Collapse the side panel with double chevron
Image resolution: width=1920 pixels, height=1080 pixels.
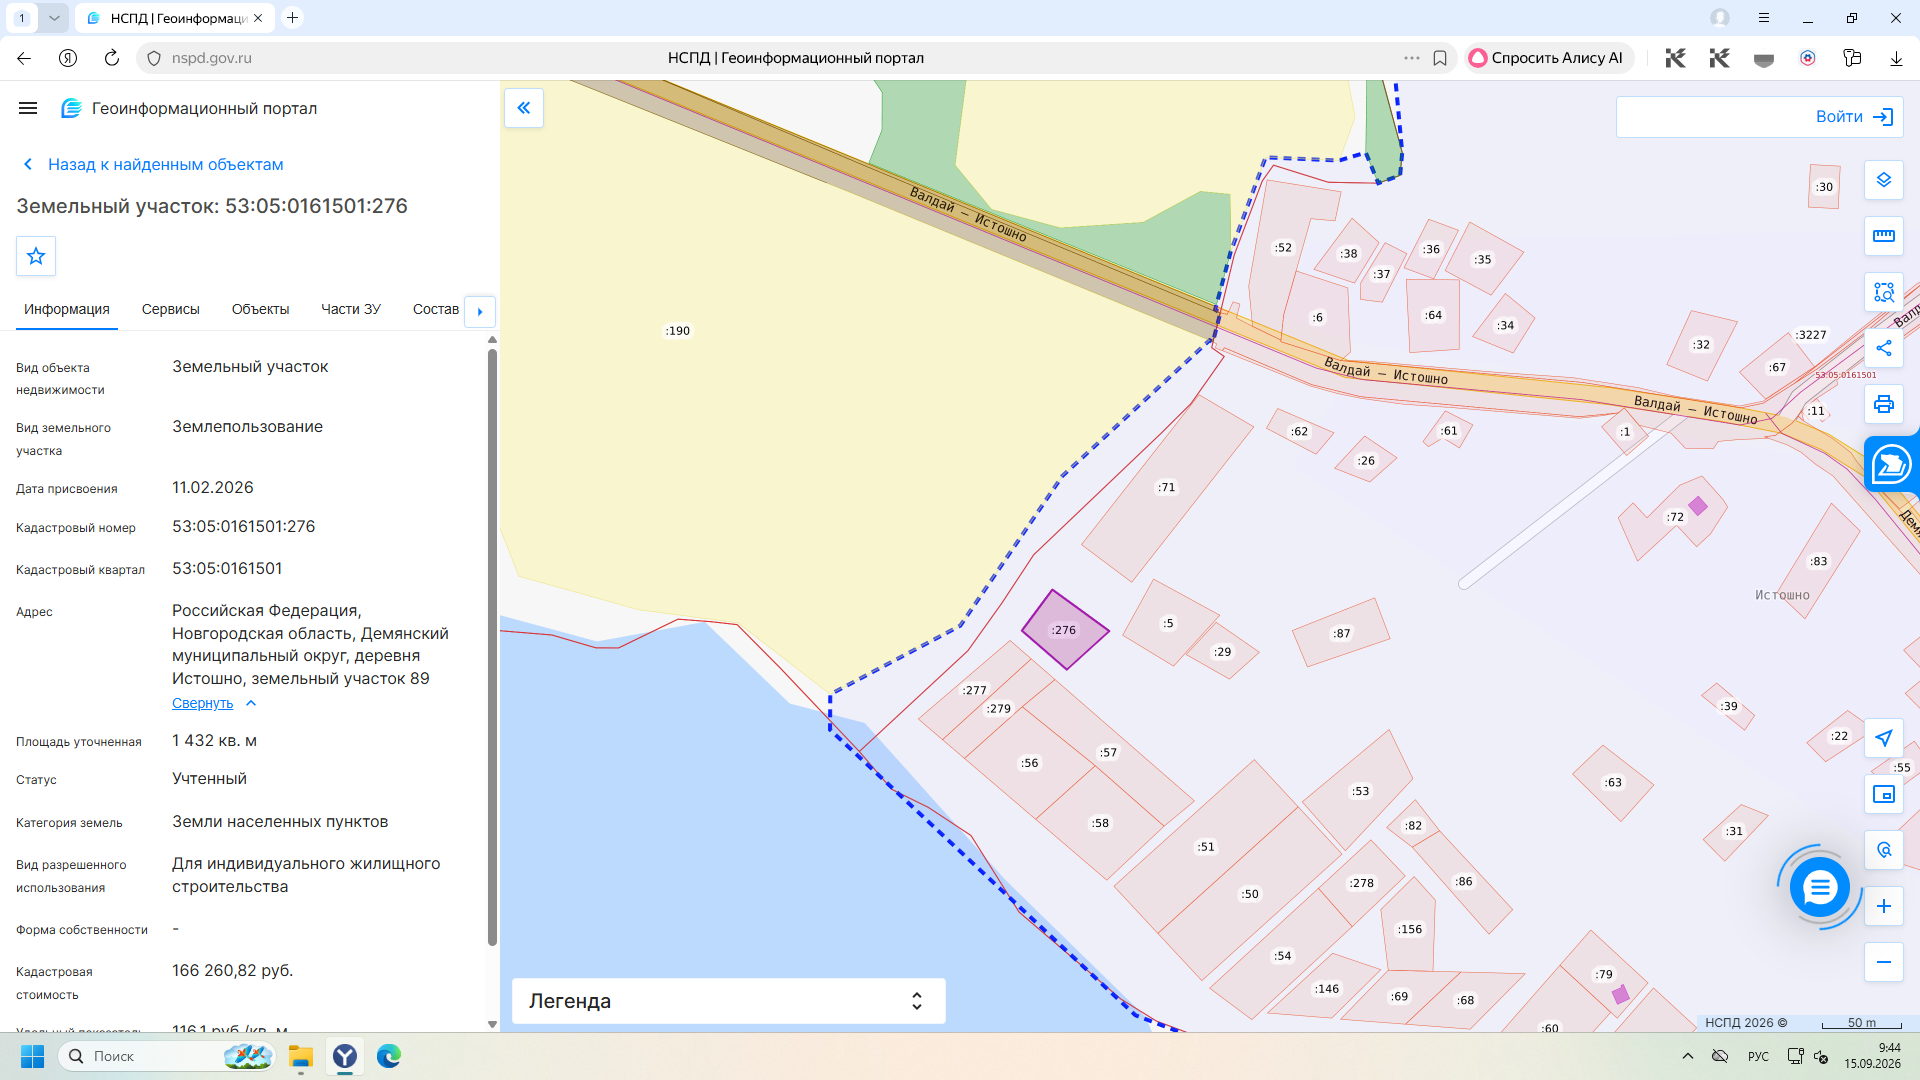coord(524,108)
